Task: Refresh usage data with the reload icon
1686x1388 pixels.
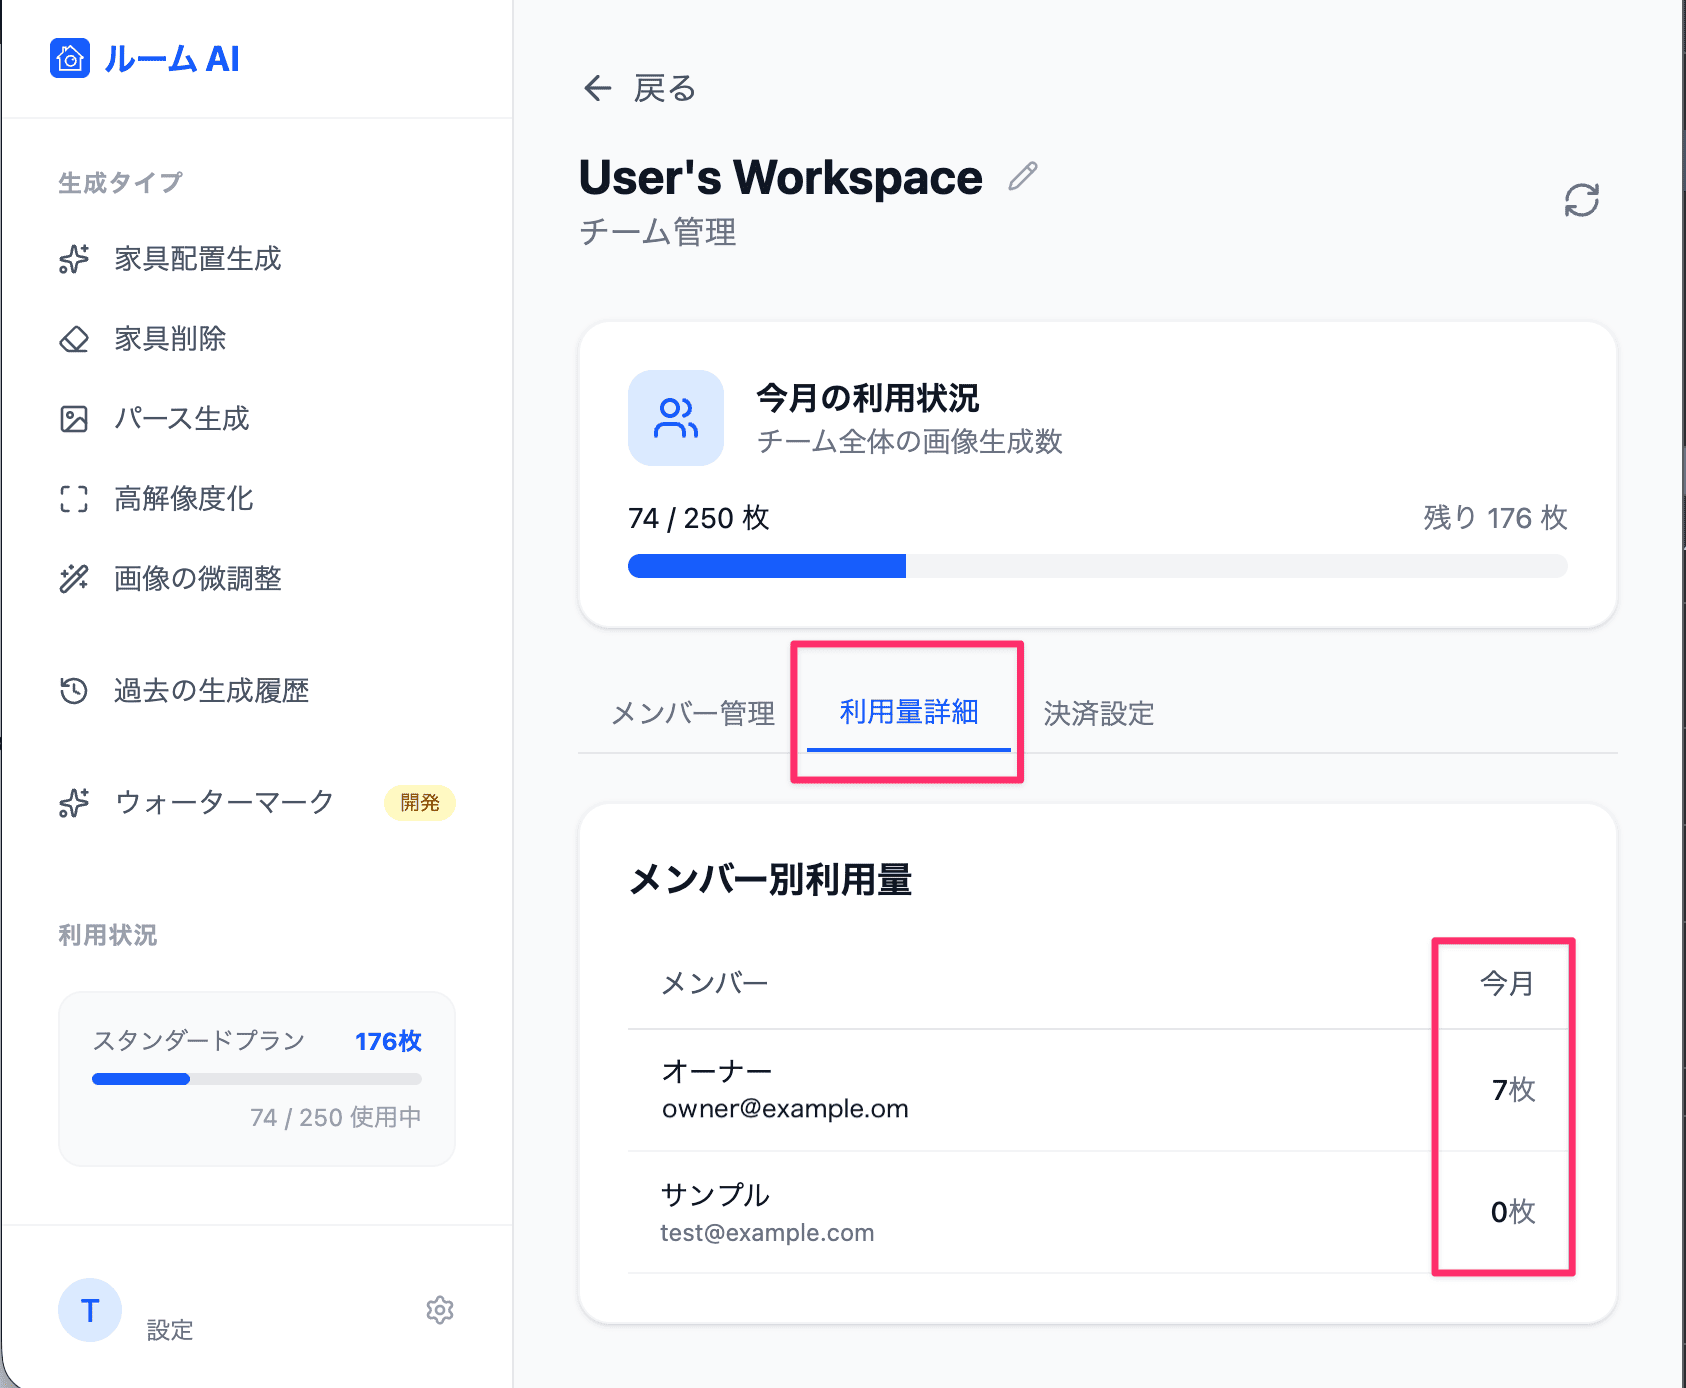Action: (x=1581, y=200)
